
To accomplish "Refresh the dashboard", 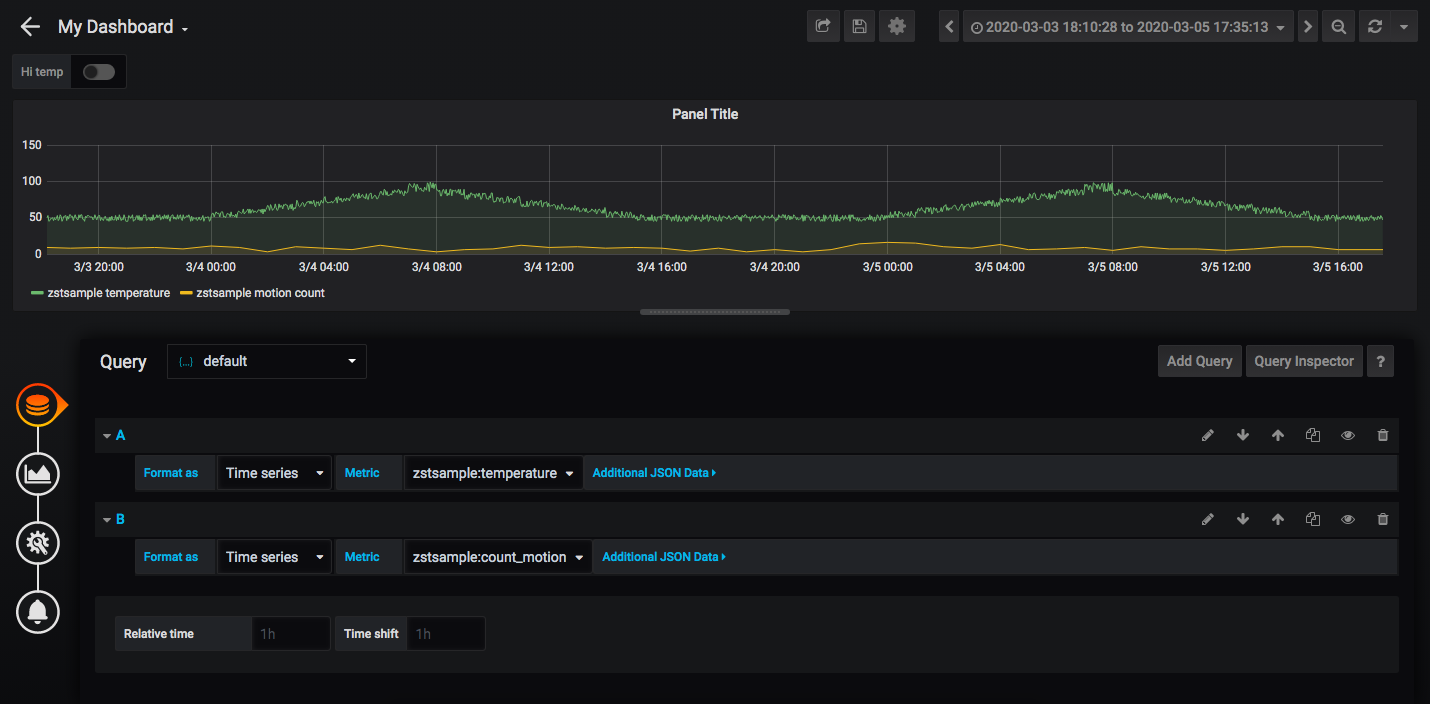I will 1375,27.
